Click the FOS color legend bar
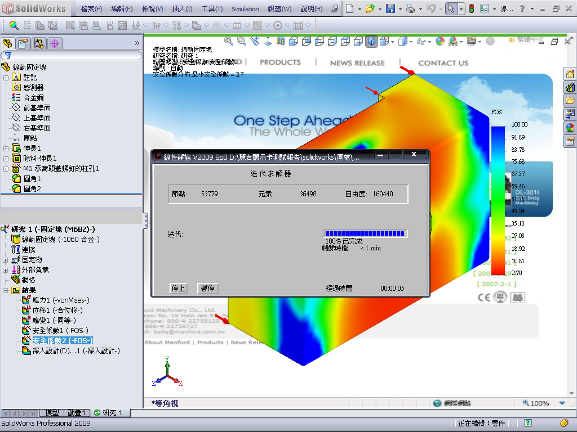577x432 pixels. click(x=498, y=200)
